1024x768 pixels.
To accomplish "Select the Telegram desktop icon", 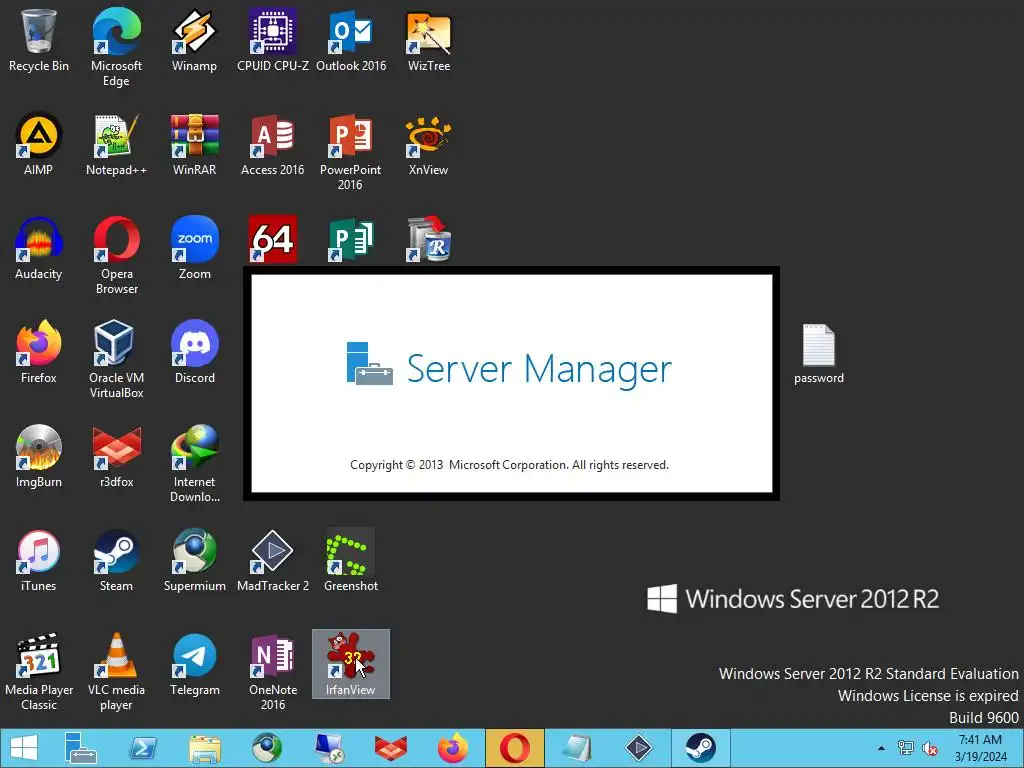I will pos(195,665).
